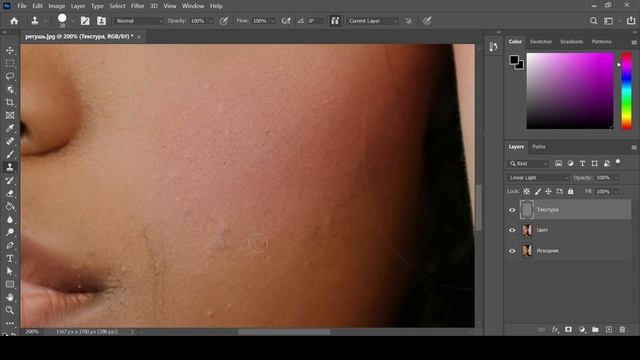The image size is (640, 360).
Task: Select the Rectangular Marquee tool
Action: 10,63
